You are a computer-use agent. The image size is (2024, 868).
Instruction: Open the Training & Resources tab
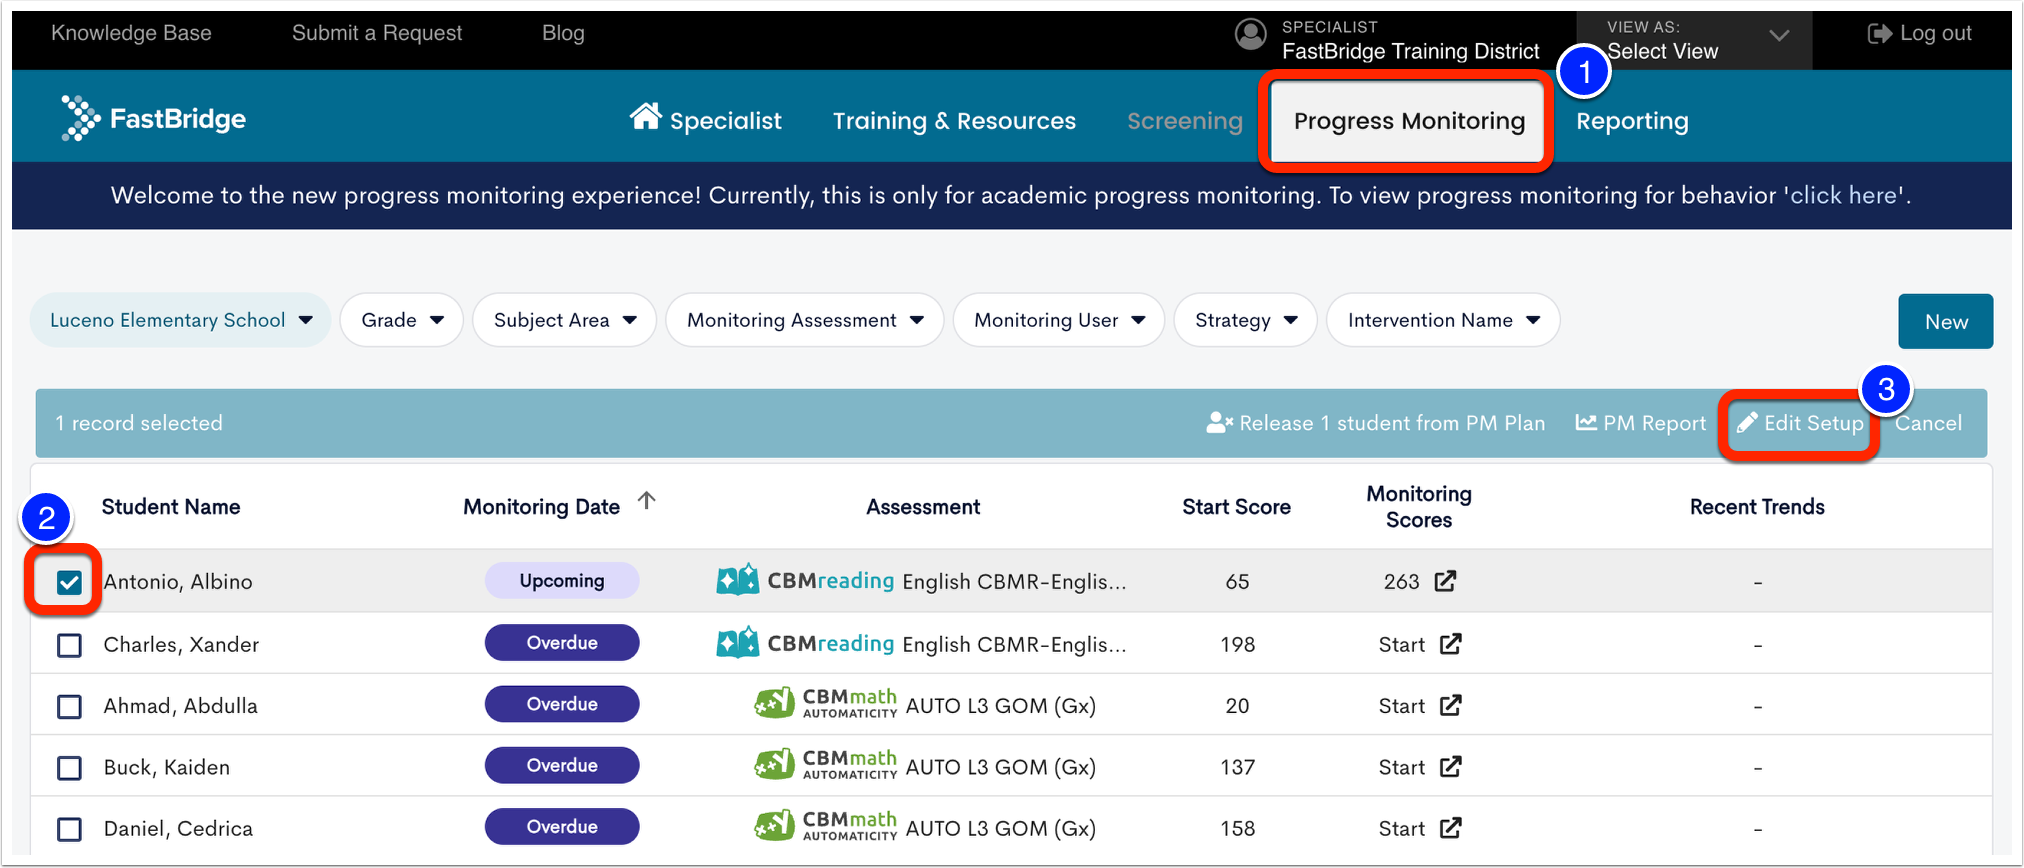click(954, 121)
